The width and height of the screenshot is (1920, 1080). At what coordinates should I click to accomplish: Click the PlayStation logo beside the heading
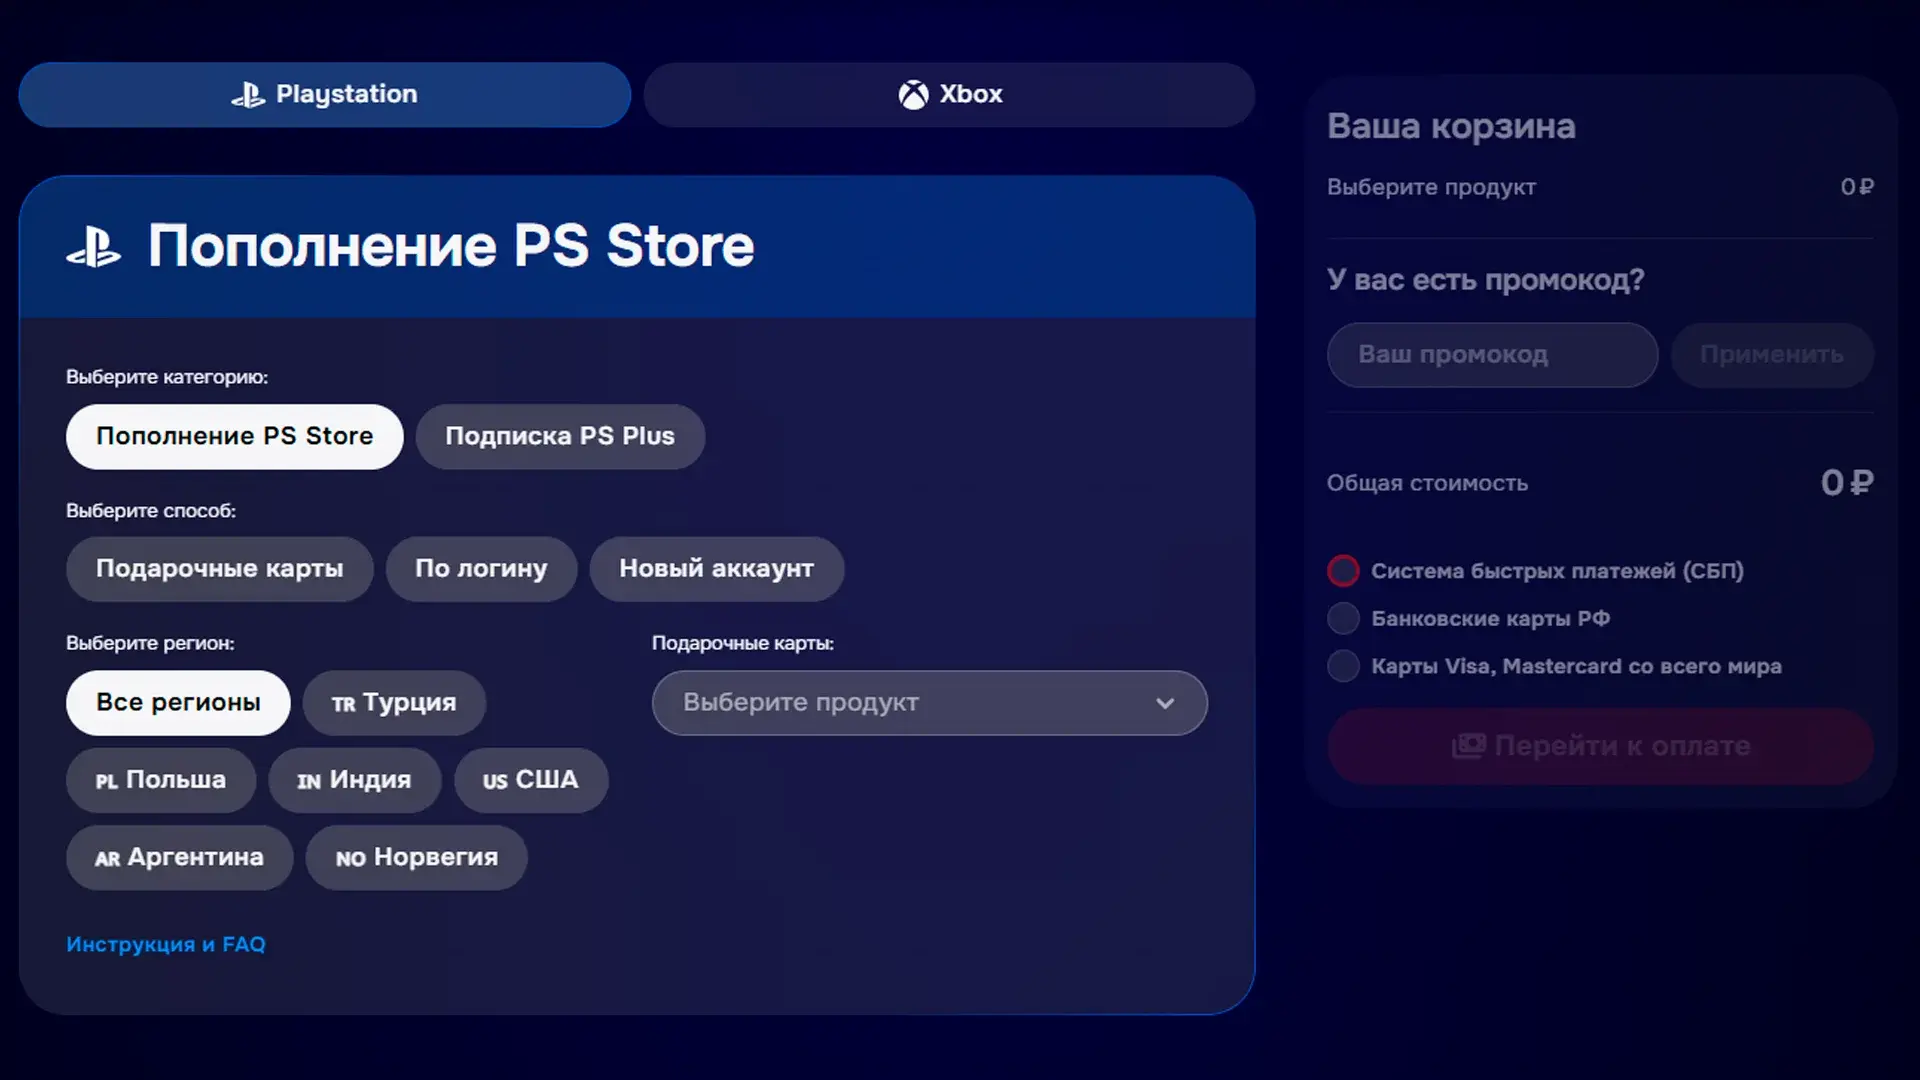(94, 247)
